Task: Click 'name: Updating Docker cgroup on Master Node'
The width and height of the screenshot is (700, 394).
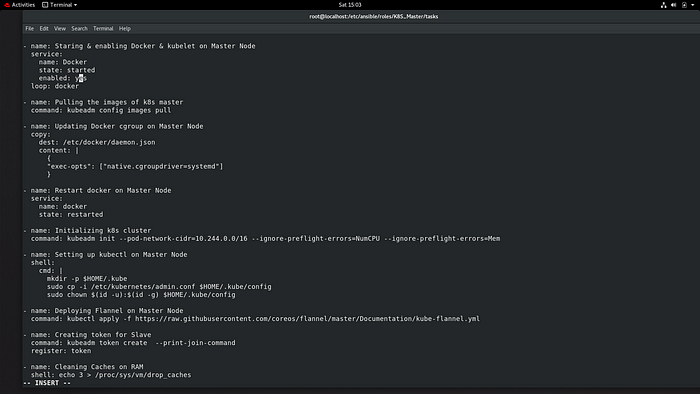Action: click(x=117, y=126)
